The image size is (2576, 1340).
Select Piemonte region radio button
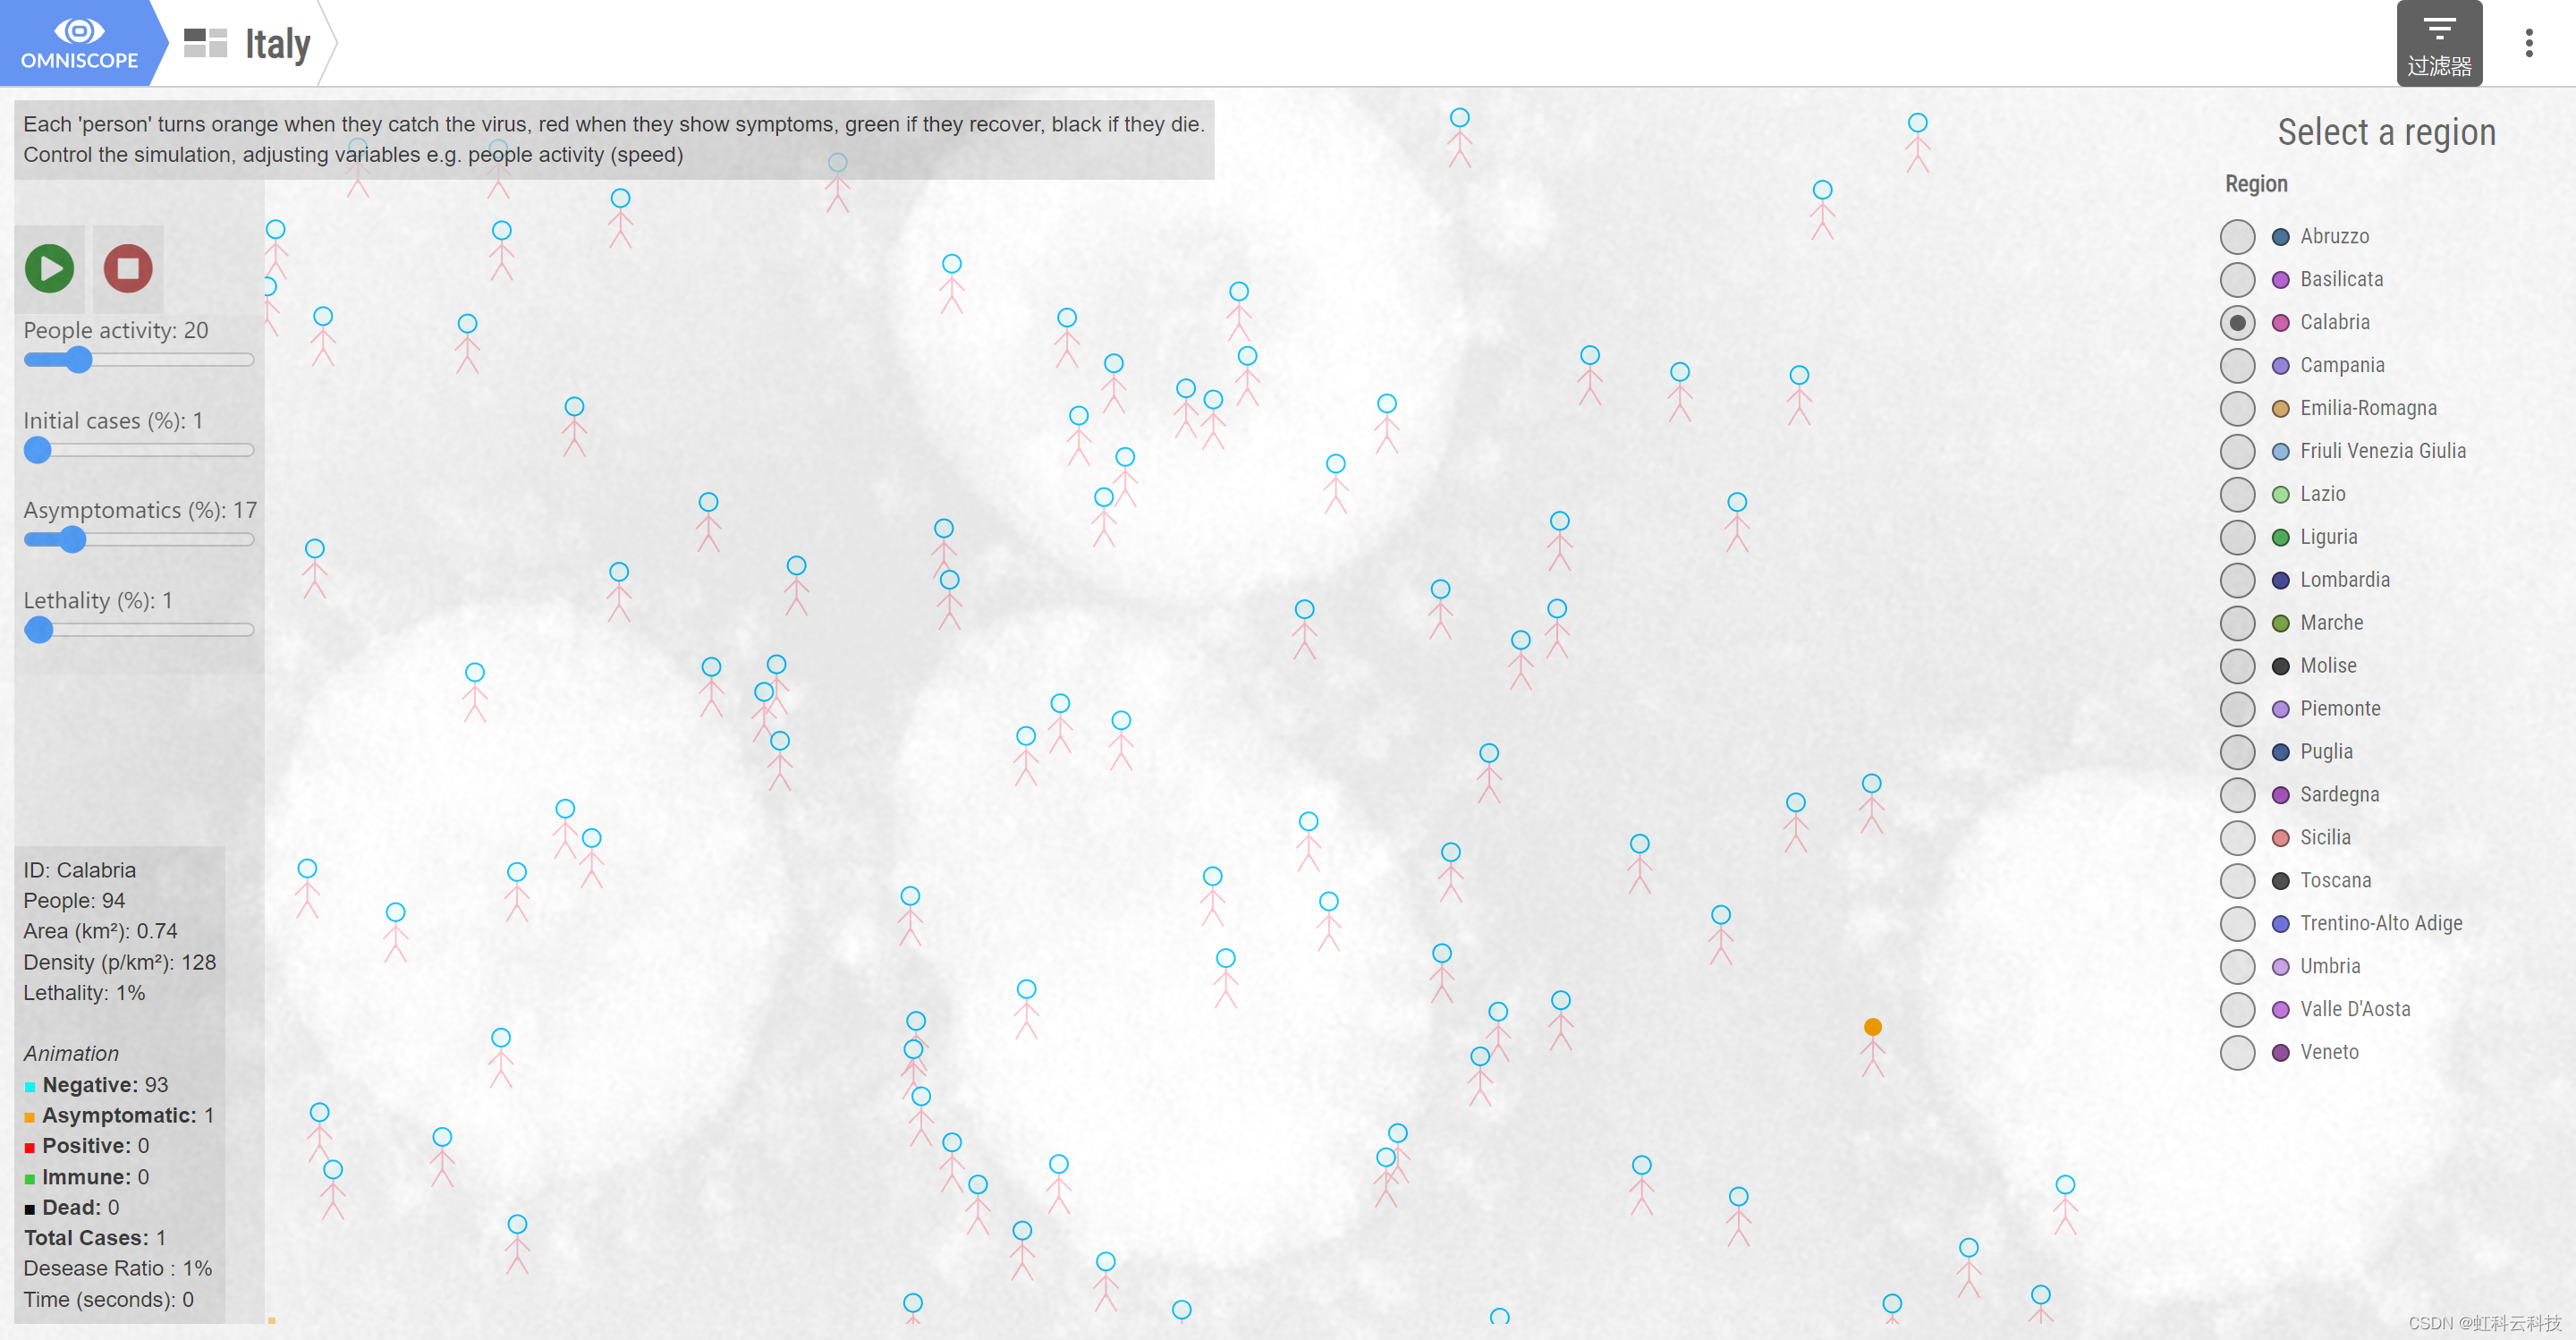2237,709
